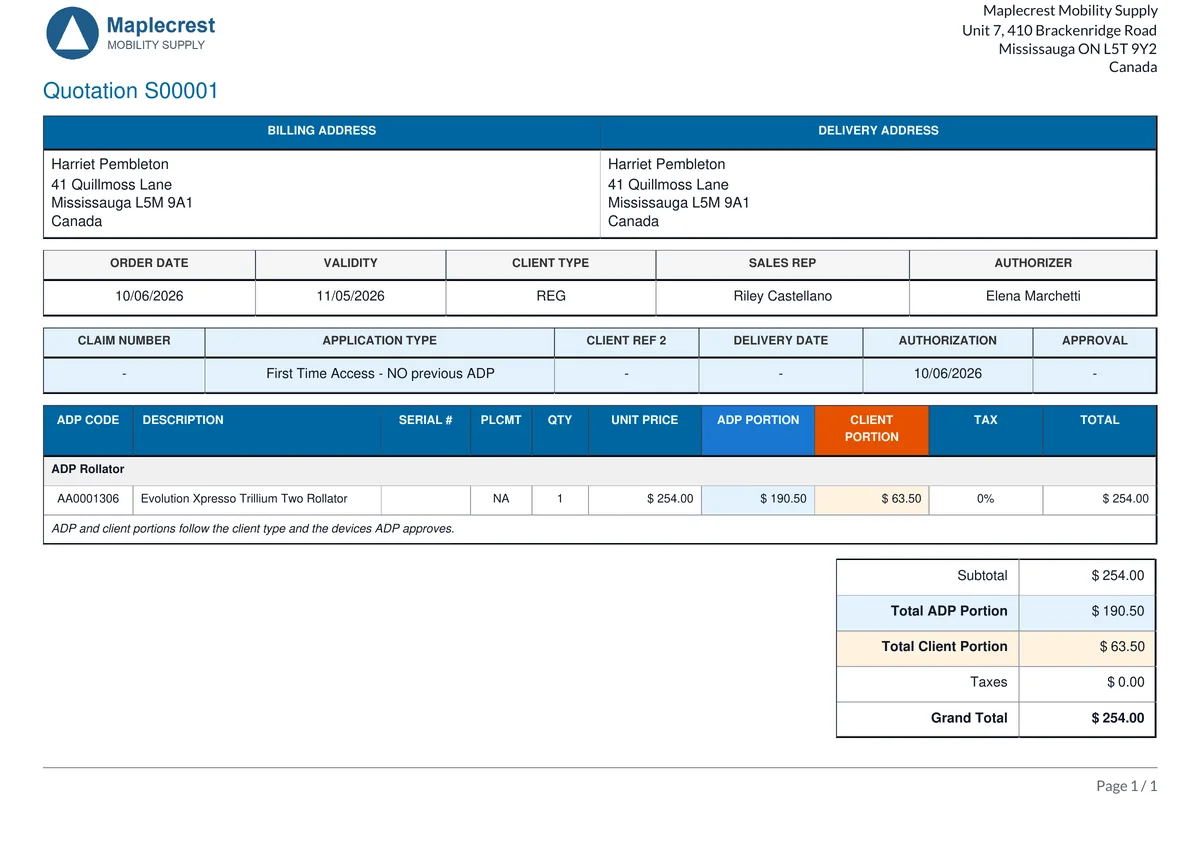Click the AUTHORIZATION header

coord(948,341)
